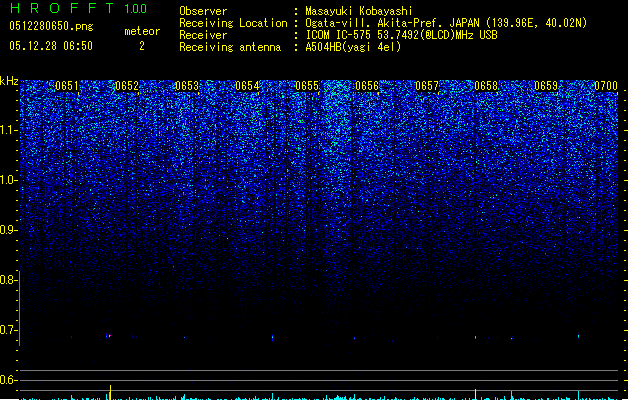Image resolution: width=629 pixels, height=400 pixels.
Task: Click the Observer label
Action: (x=203, y=11)
